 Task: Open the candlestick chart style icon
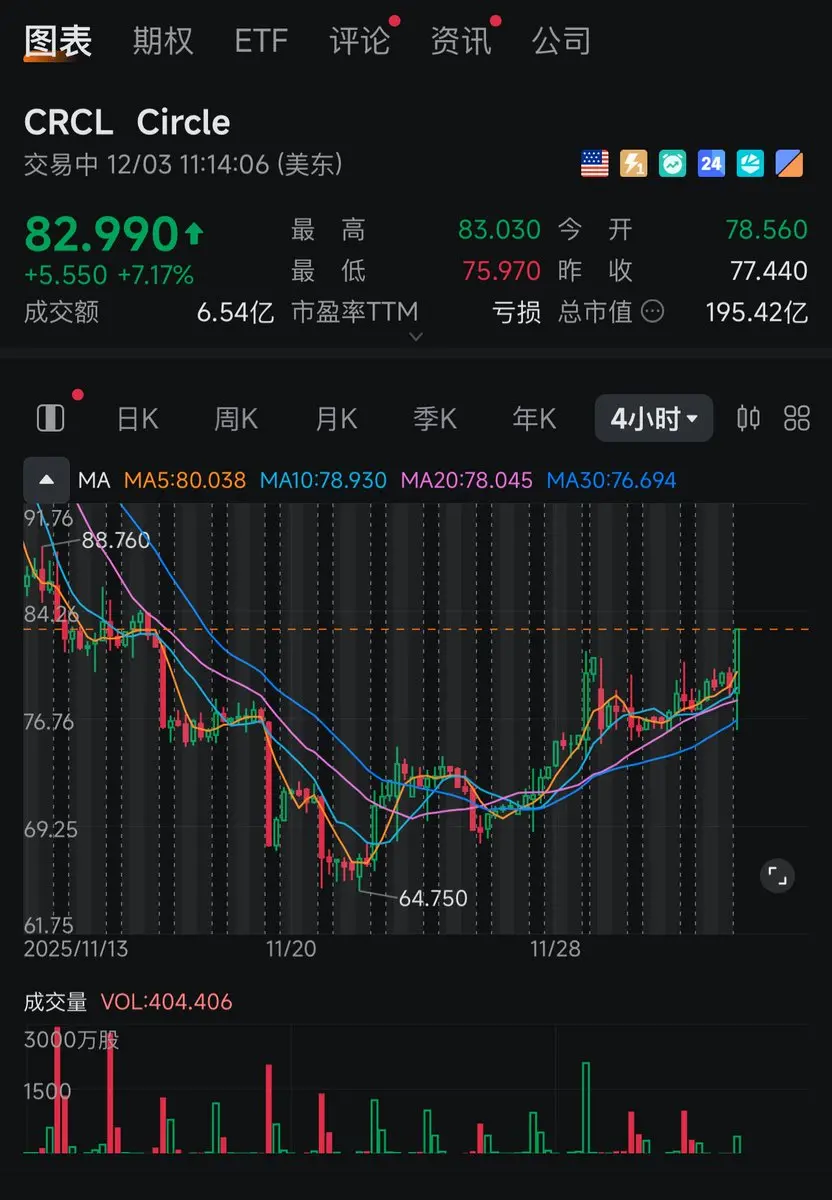tap(748, 418)
